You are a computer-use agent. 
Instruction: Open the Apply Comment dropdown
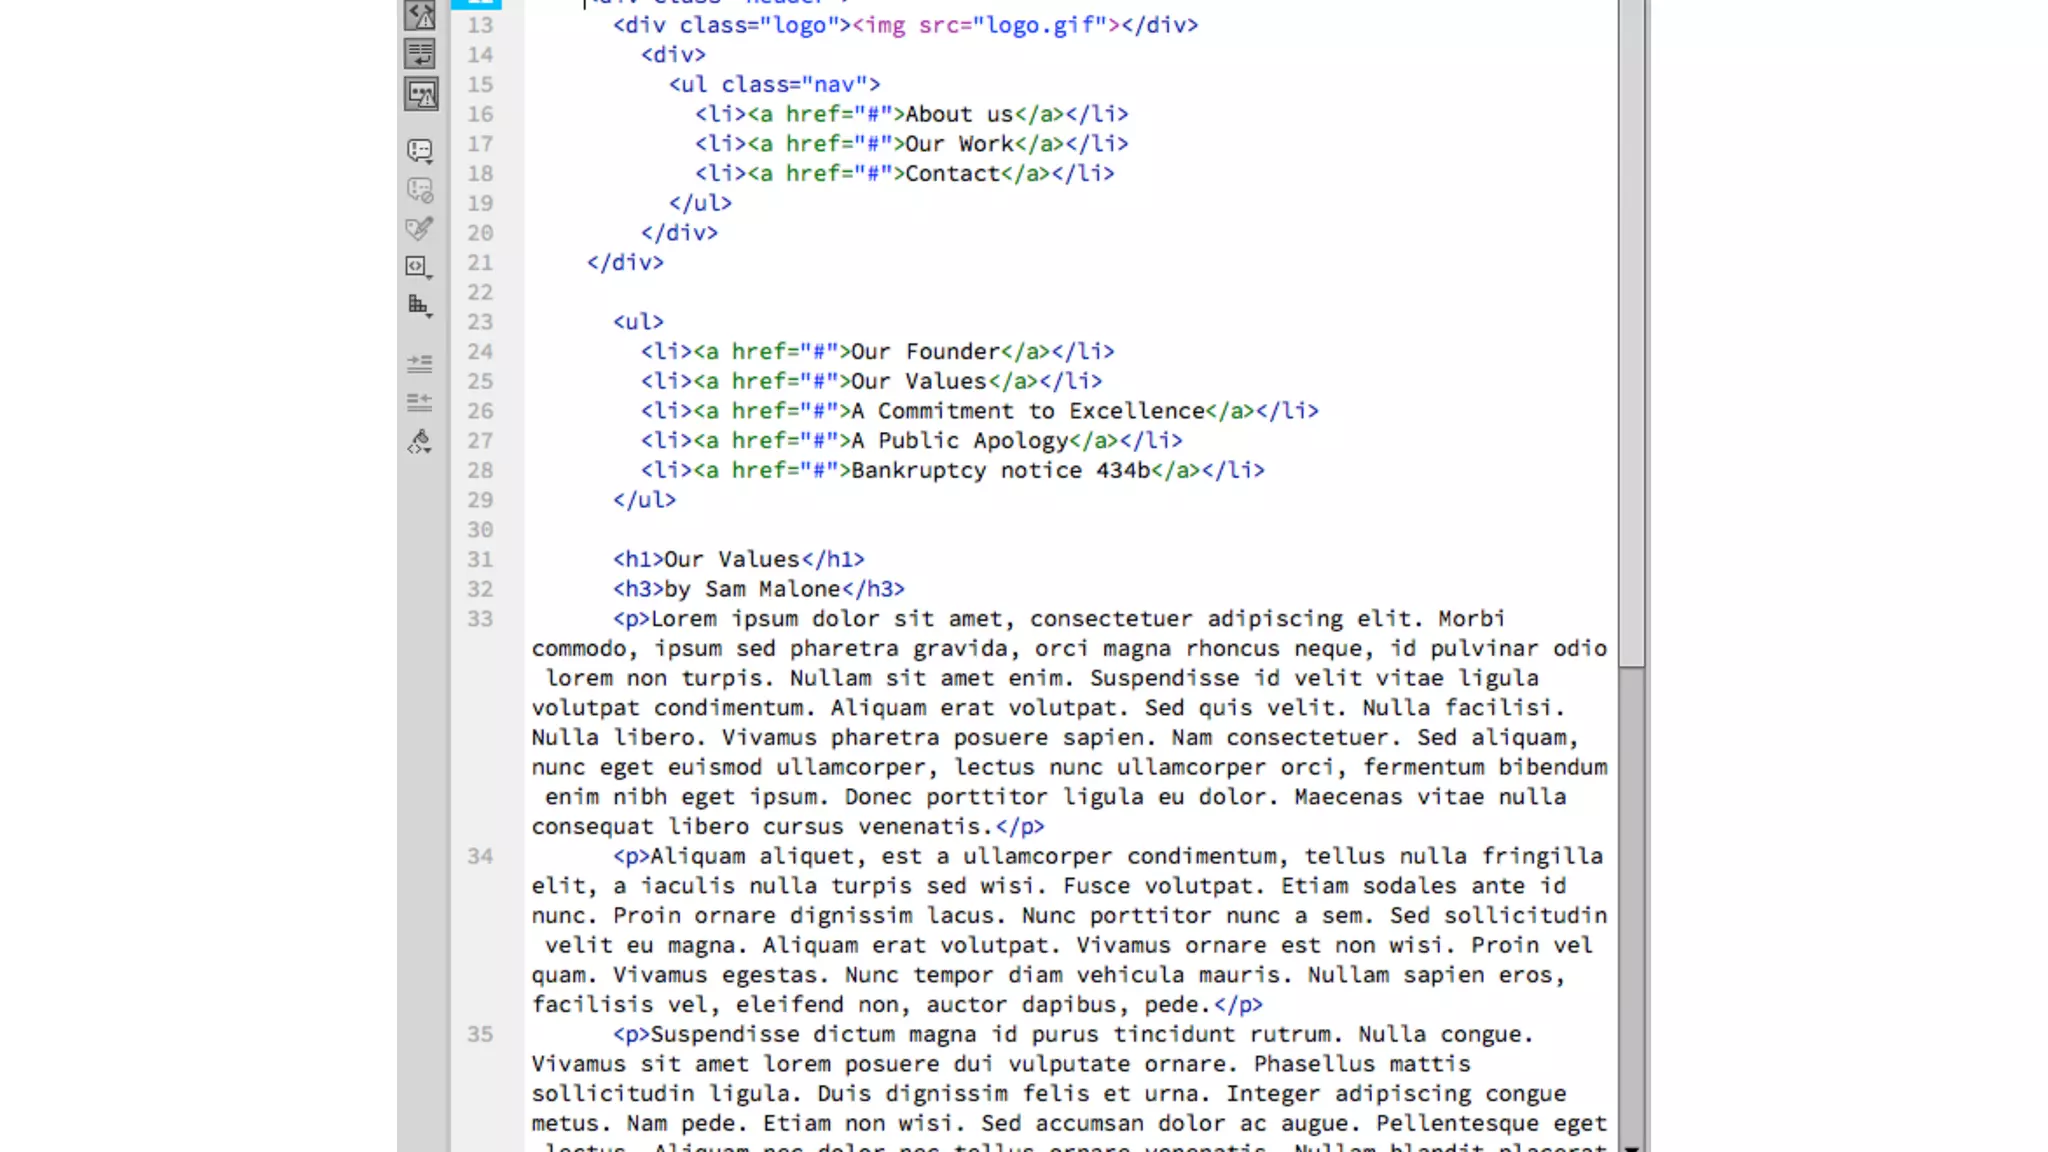tap(420, 151)
